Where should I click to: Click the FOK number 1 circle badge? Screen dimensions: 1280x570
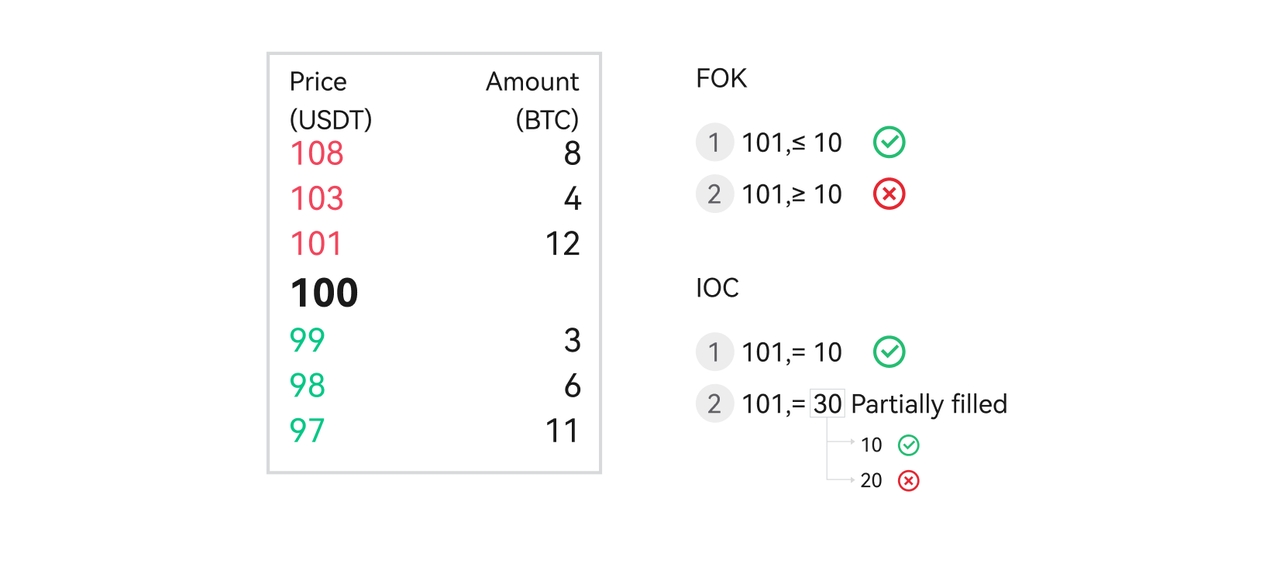point(714,143)
